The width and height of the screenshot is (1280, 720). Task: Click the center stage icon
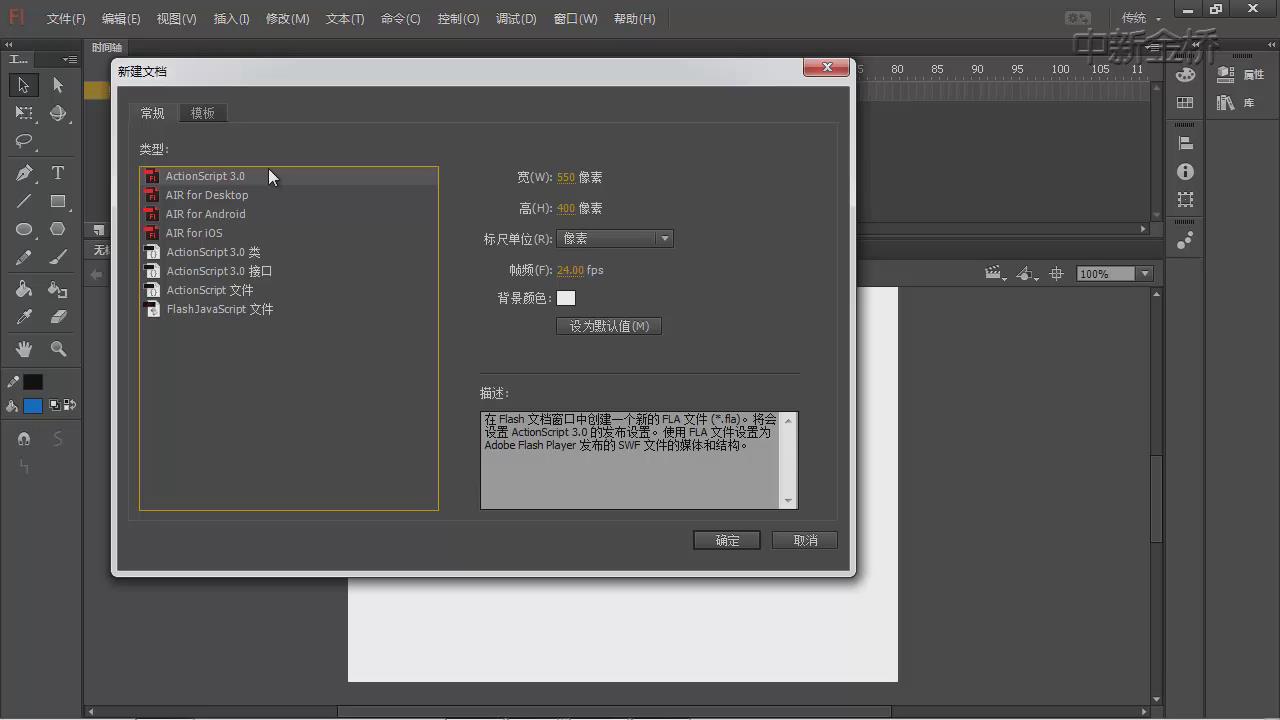[x=1056, y=273]
